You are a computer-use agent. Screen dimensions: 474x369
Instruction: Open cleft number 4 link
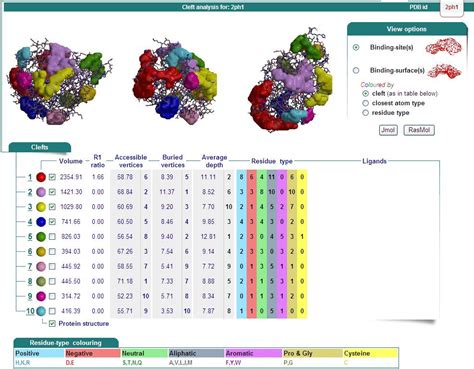[x=30, y=222]
